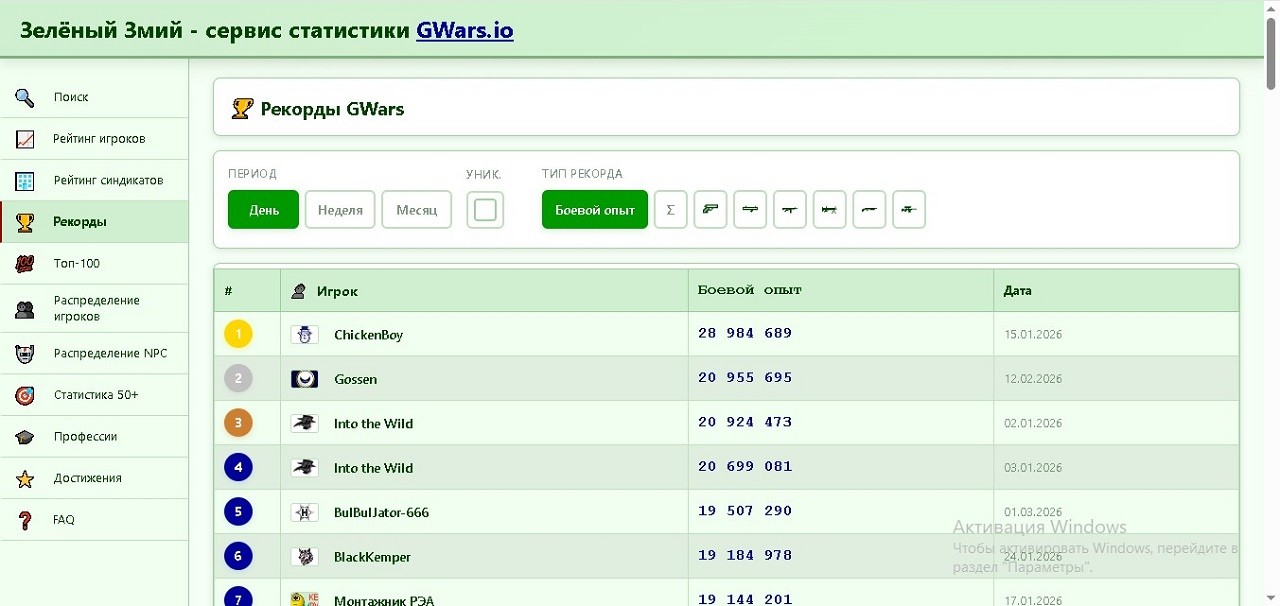Click the date 15.01.2026

1033,335
